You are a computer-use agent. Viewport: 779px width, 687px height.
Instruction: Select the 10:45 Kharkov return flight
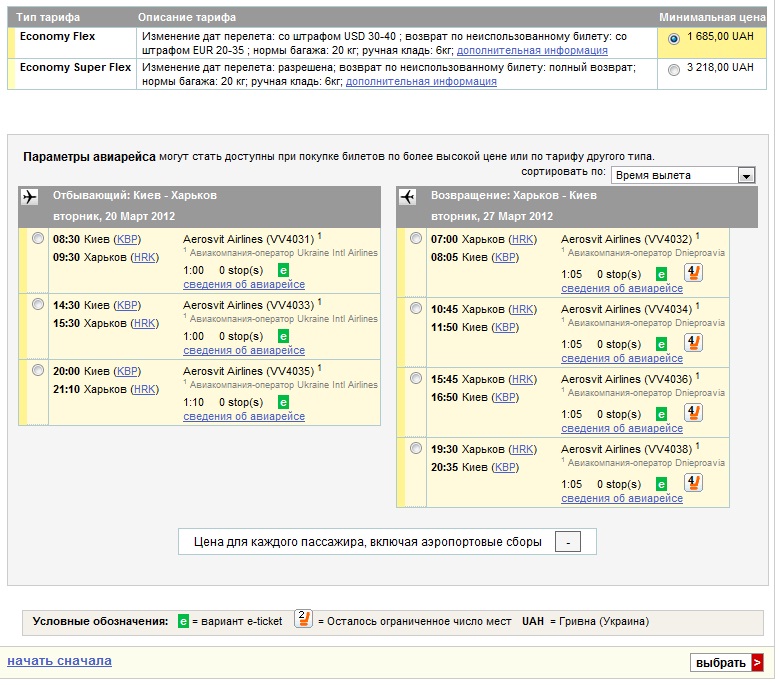(416, 309)
